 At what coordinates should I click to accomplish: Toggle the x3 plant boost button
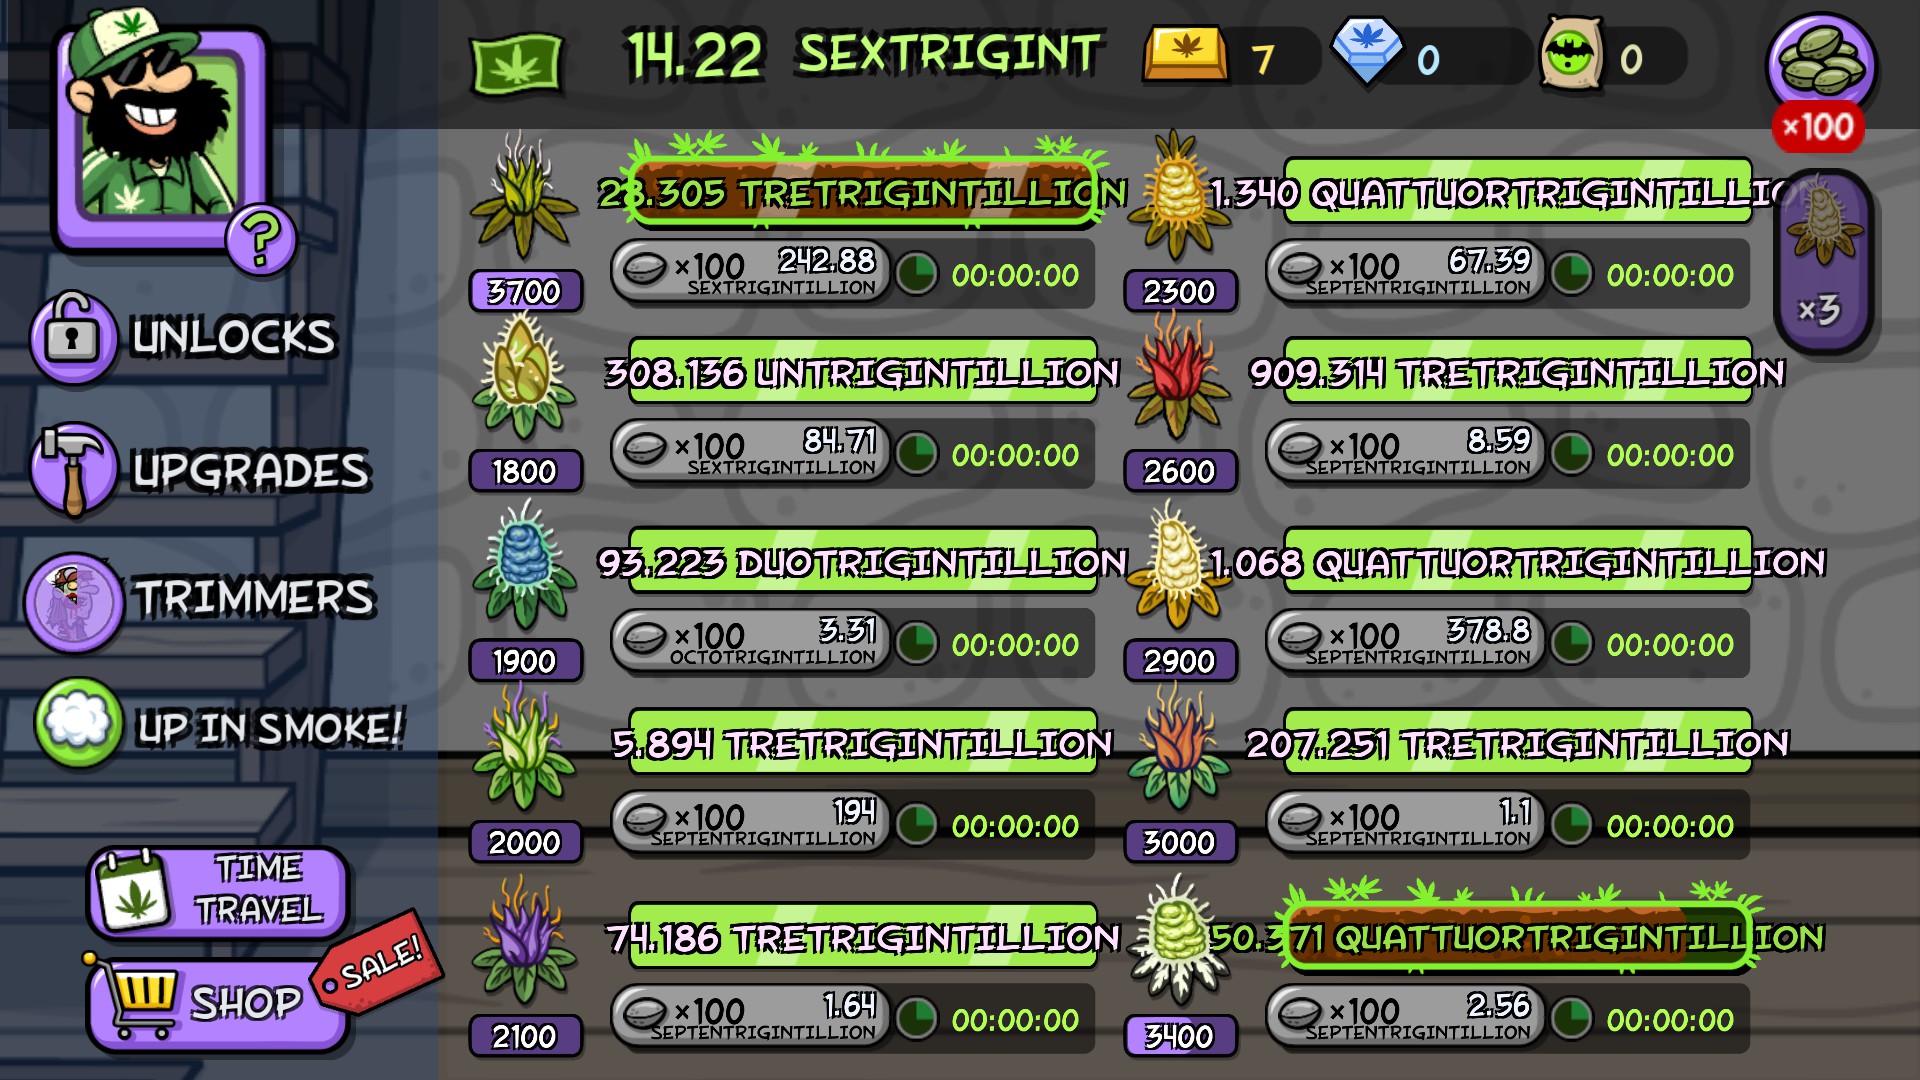pyautogui.click(x=1821, y=262)
